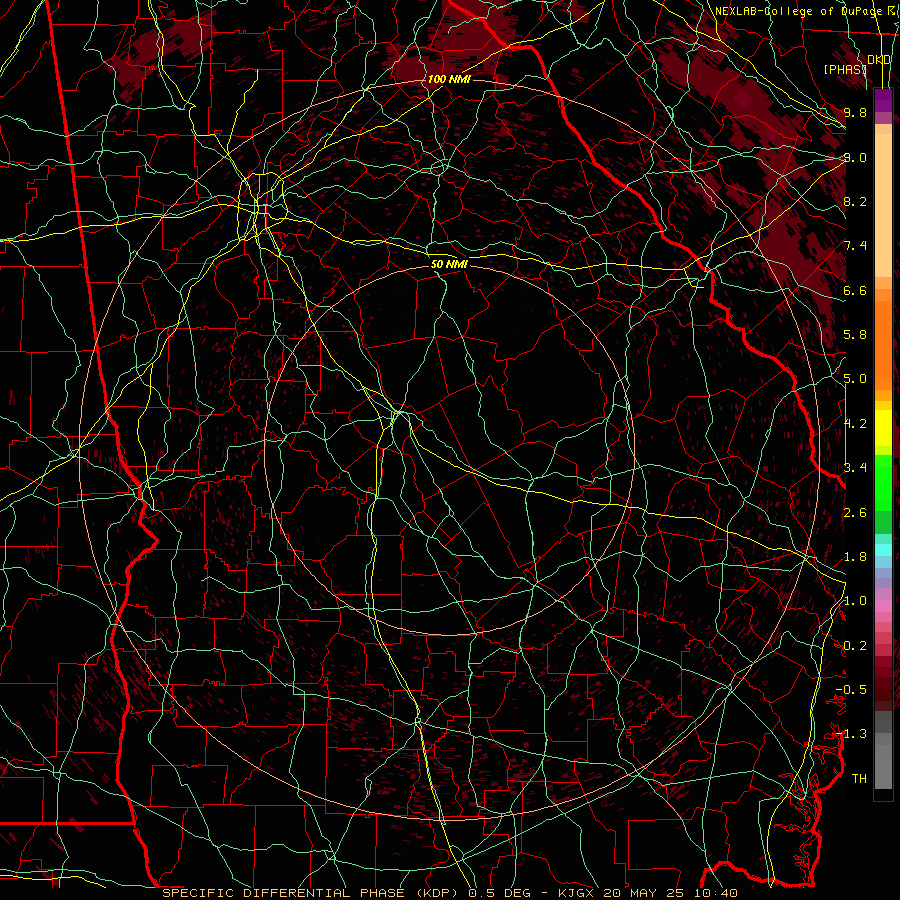900x900 pixels.
Task: Click the -1.3 scale value
Action: [x=851, y=734]
